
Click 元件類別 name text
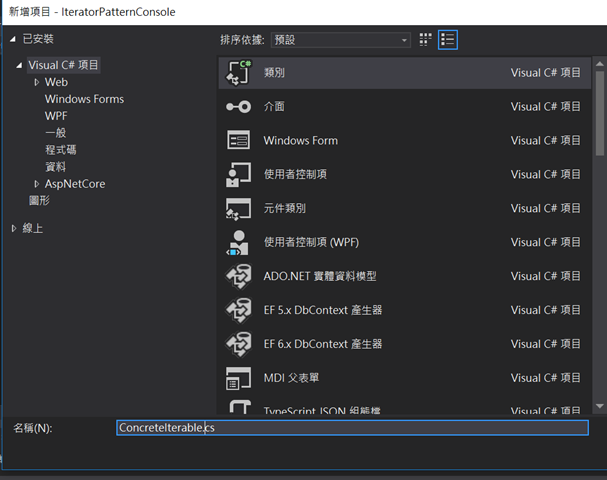[285, 208]
